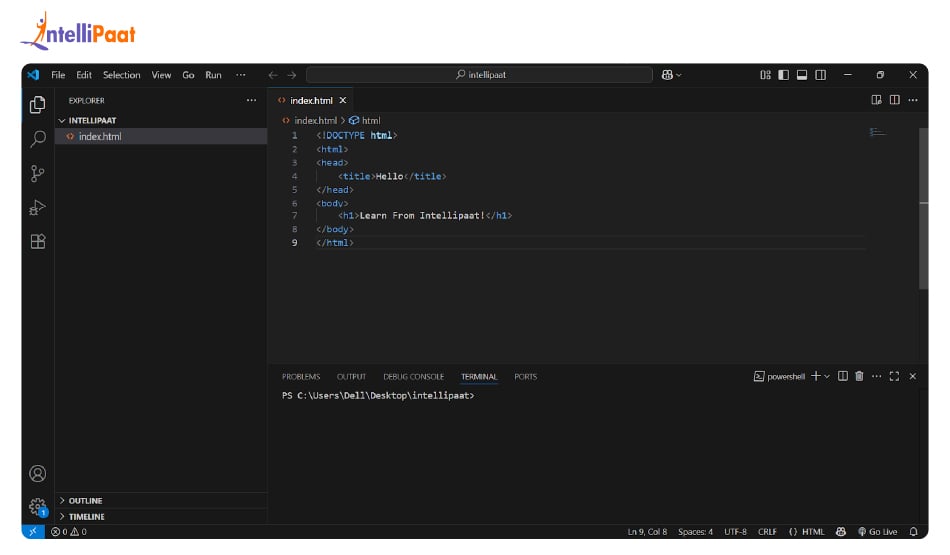The width and height of the screenshot is (950, 555).
Task: Go back with the left arrow
Action: [273, 75]
